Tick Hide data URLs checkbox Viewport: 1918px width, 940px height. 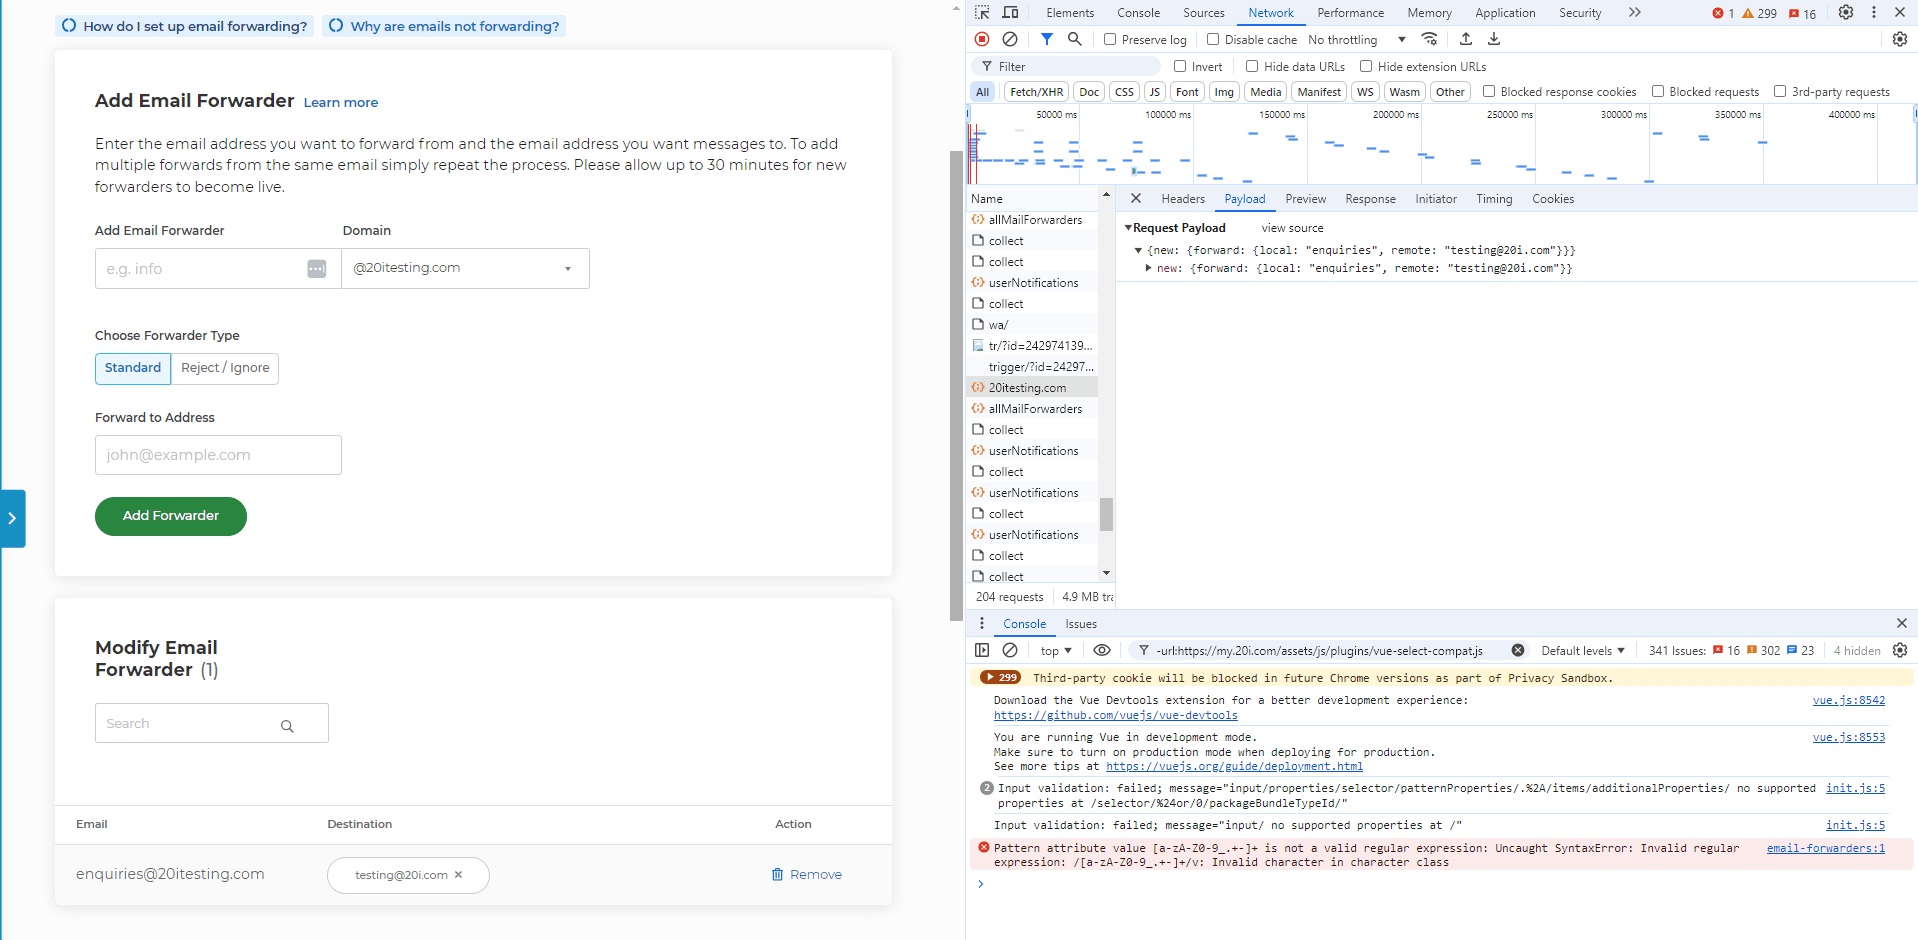(x=1251, y=66)
